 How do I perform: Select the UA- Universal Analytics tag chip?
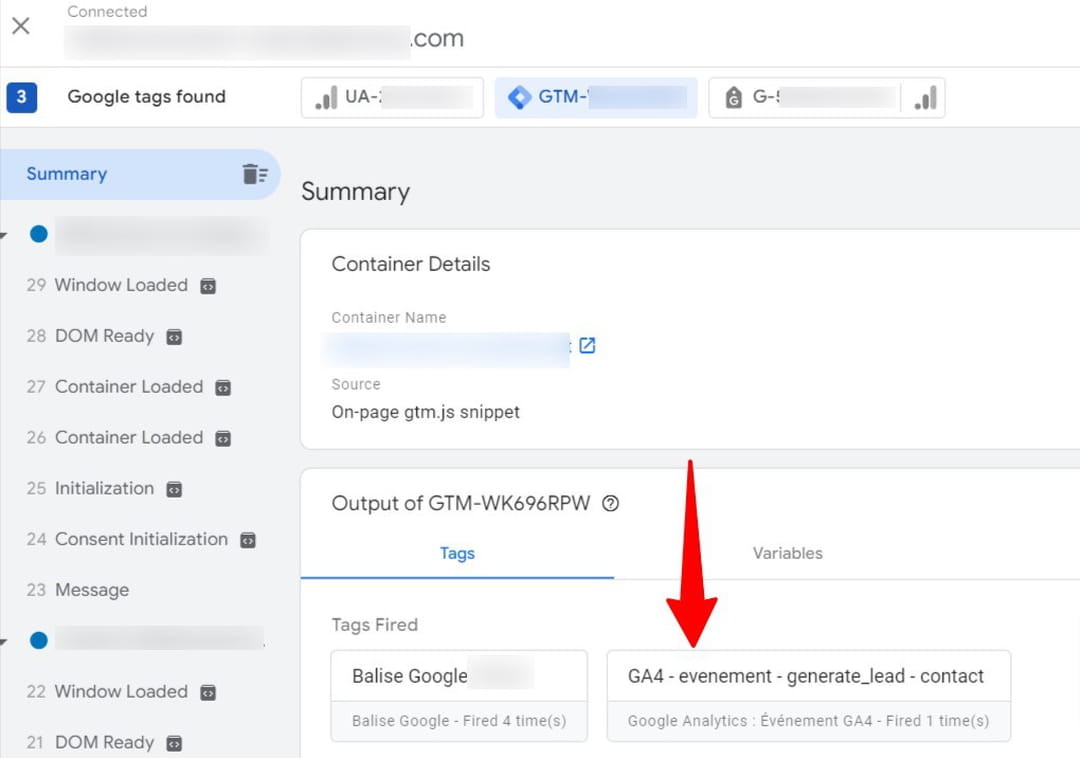[x=392, y=97]
